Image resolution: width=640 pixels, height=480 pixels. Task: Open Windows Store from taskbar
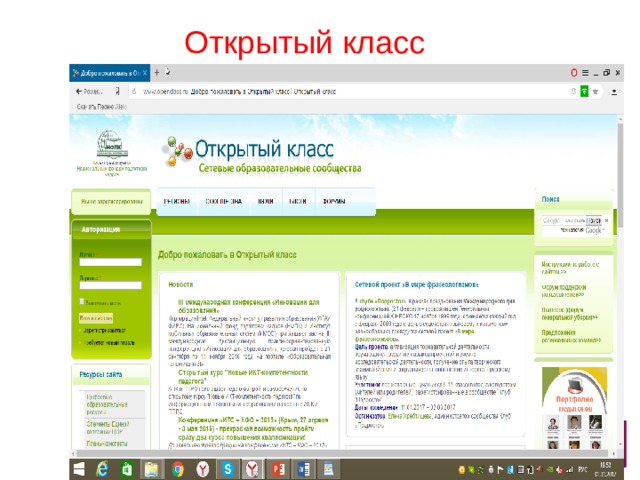(x=127, y=469)
